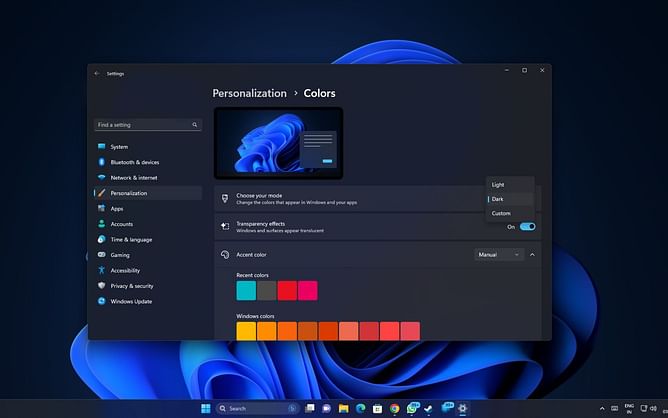The height and width of the screenshot is (418, 668).
Task: Open Steam from the taskbar
Action: (x=428, y=408)
